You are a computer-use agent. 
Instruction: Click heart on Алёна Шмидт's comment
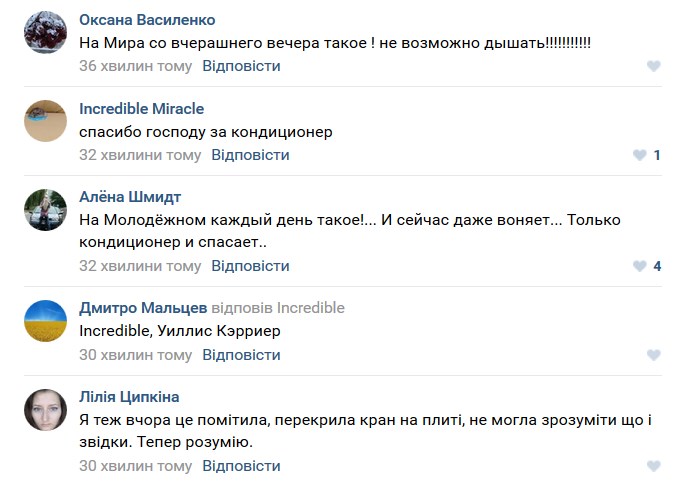(640, 267)
